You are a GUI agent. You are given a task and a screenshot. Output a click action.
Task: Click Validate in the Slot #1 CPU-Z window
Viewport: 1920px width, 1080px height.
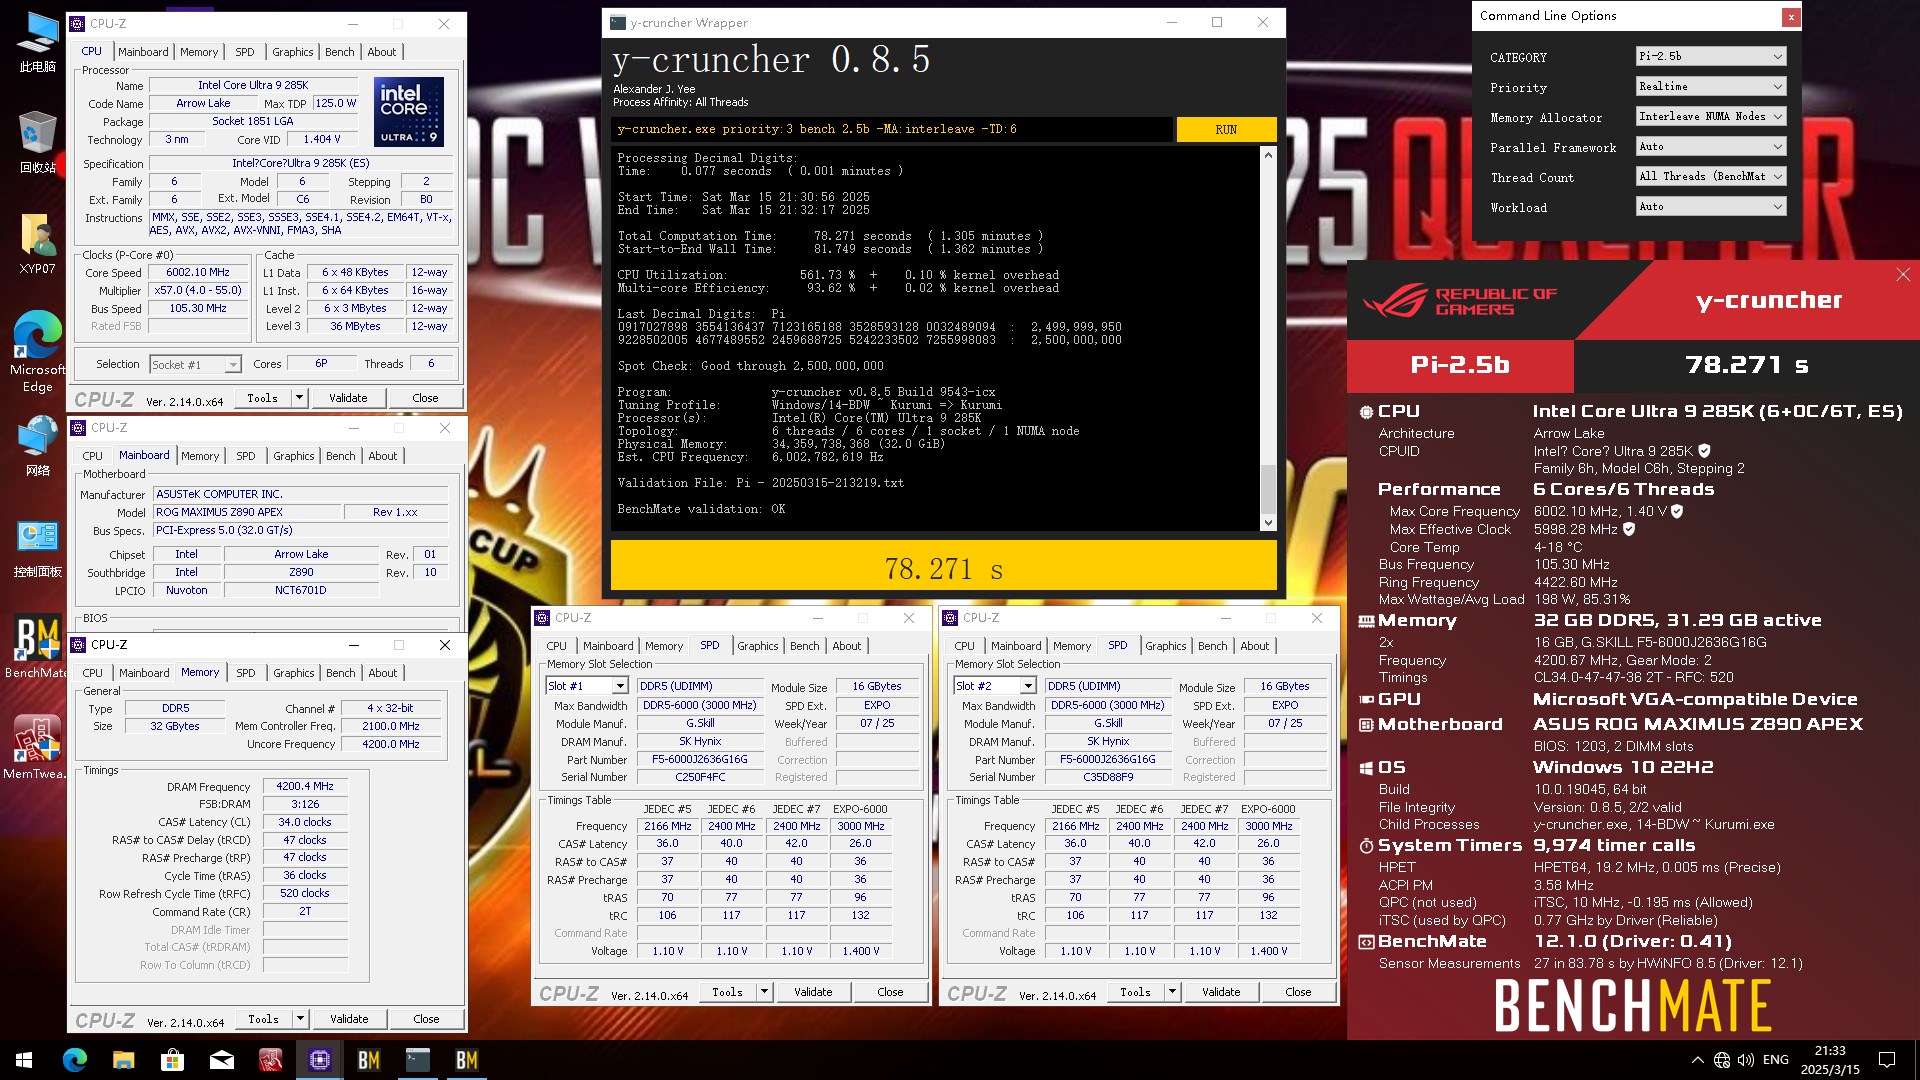pyautogui.click(x=813, y=992)
